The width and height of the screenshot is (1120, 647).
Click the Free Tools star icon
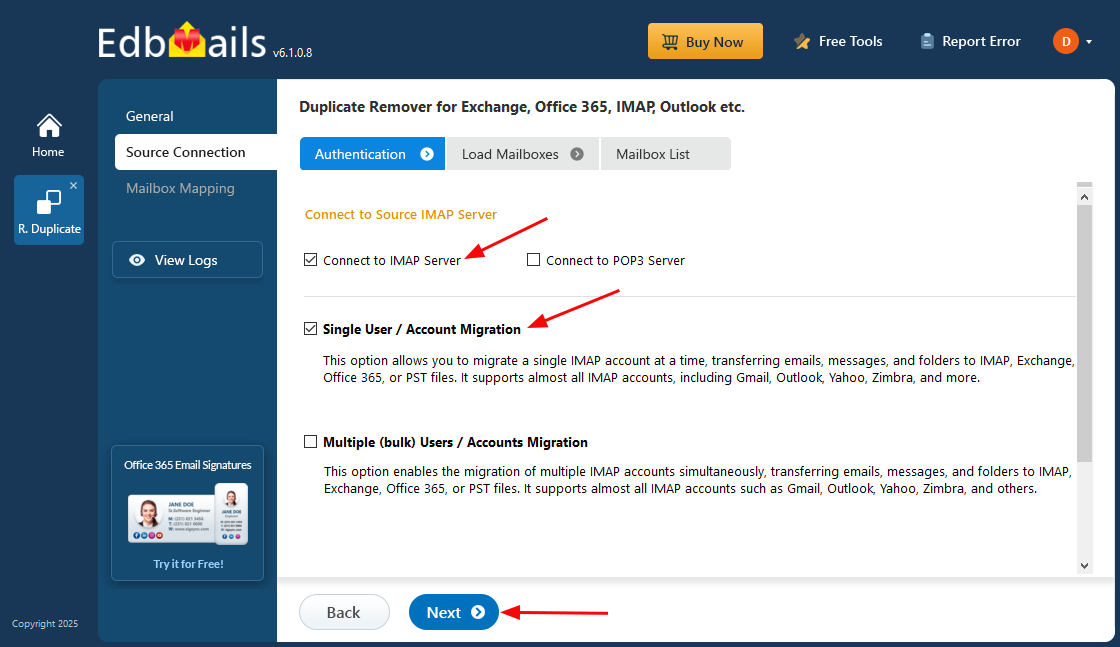(802, 42)
